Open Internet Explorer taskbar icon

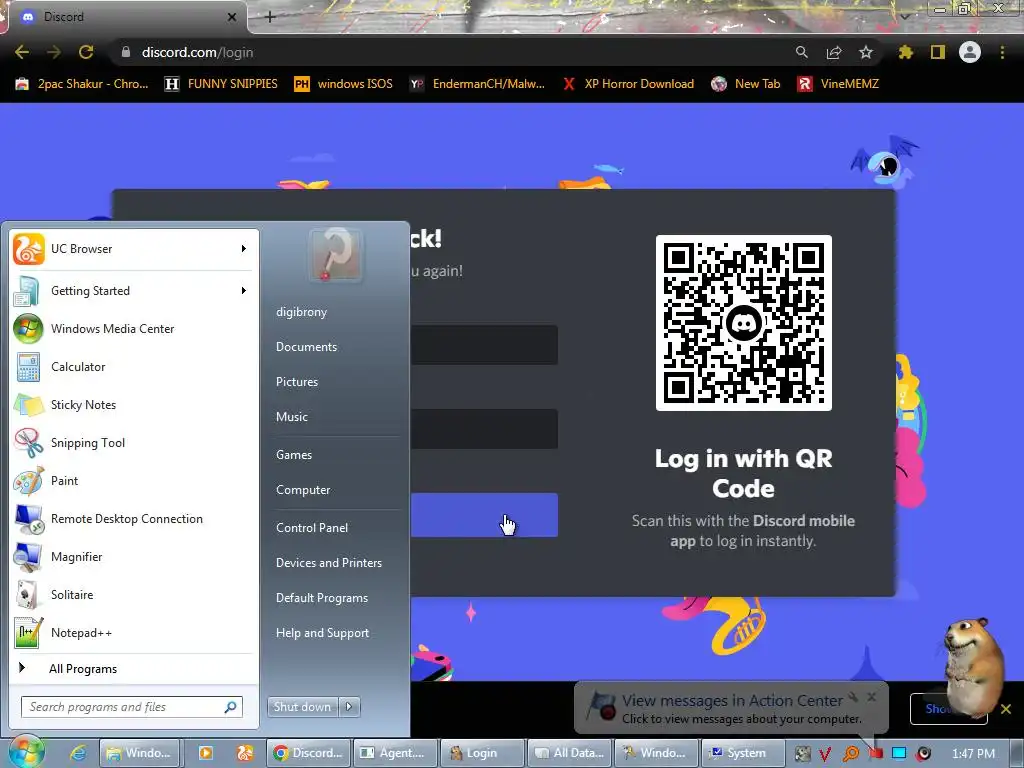[x=78, y=753]
